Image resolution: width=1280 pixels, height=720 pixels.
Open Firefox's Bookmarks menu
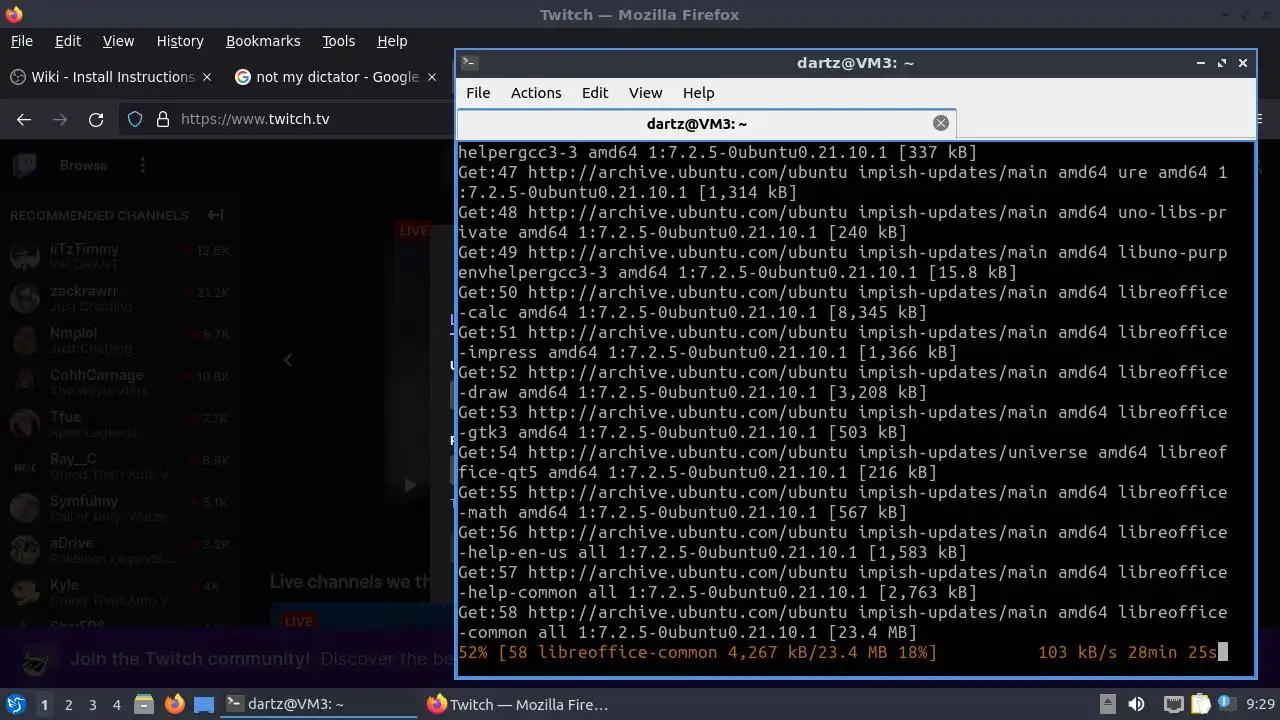[x=263, y=41]
